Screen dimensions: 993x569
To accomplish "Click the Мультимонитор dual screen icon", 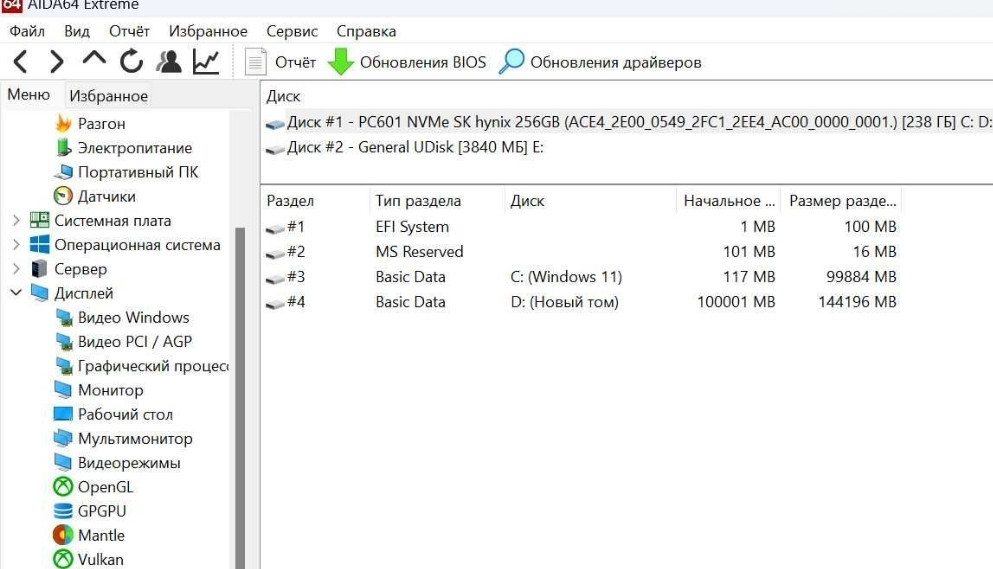I will (x=63, y=438).
